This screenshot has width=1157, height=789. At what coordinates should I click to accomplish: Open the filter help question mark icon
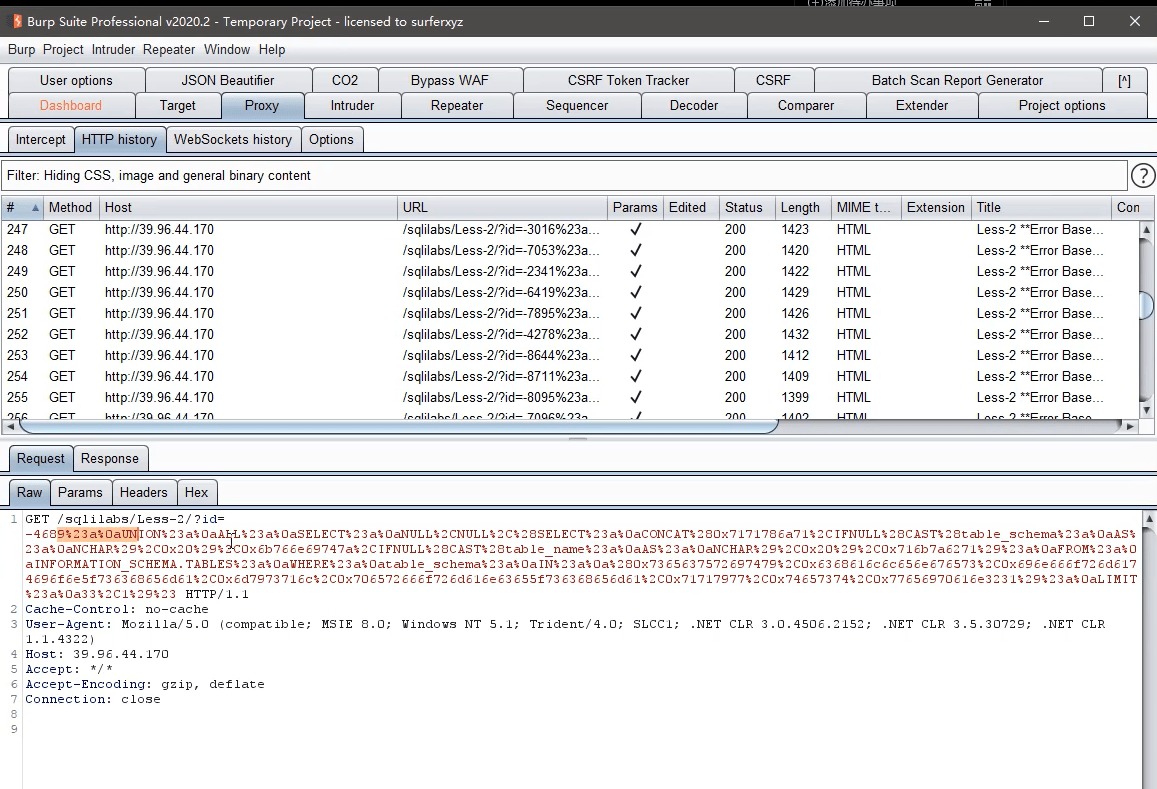[x=1143, y=176]
